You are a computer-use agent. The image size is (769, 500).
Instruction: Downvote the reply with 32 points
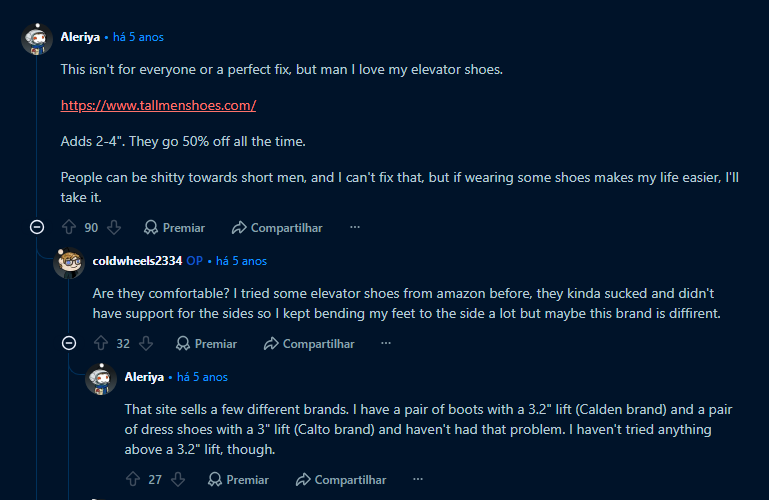click(146, 343)
